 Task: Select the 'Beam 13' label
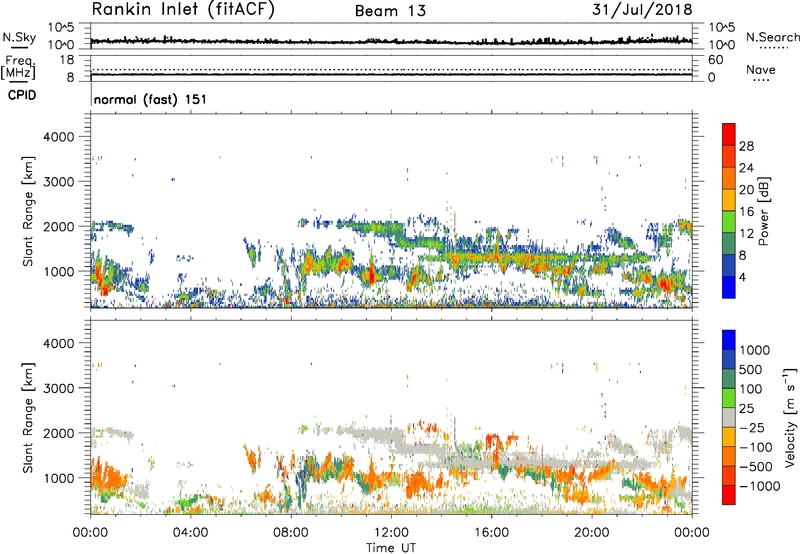tap(390, 11)
